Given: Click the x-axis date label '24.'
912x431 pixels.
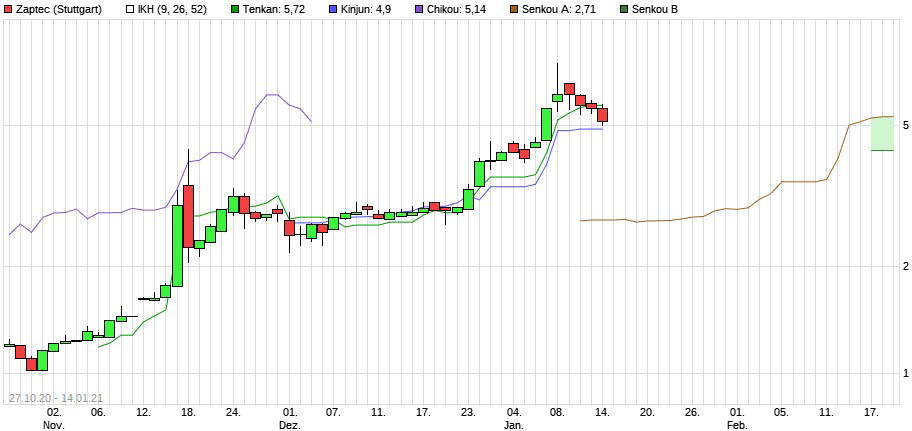Looking at the screenshot, I should click(x=233, y=412).
